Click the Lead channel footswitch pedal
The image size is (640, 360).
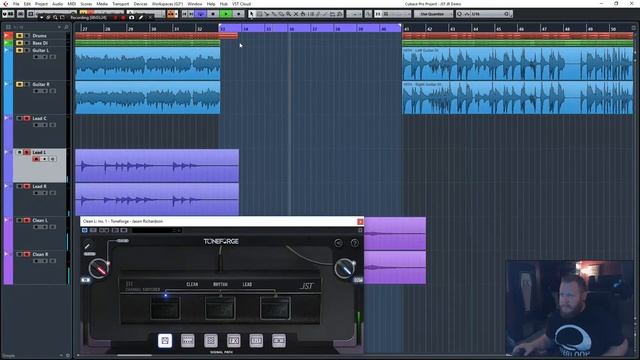pos(275,308)
